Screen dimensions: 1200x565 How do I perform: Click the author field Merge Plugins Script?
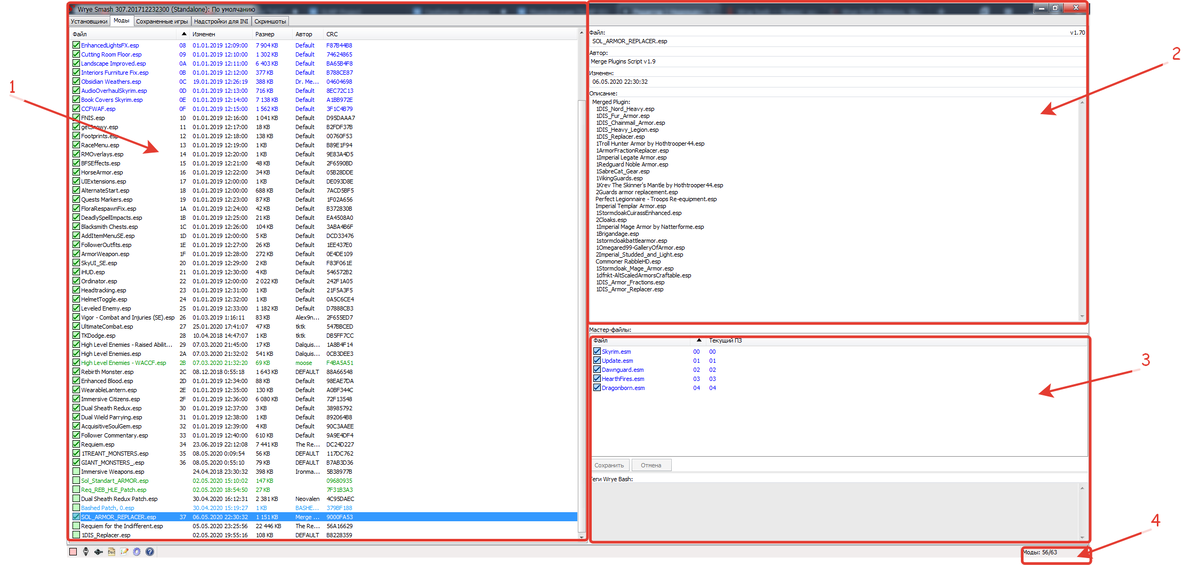pyautogui.click(x=837, y=61)
